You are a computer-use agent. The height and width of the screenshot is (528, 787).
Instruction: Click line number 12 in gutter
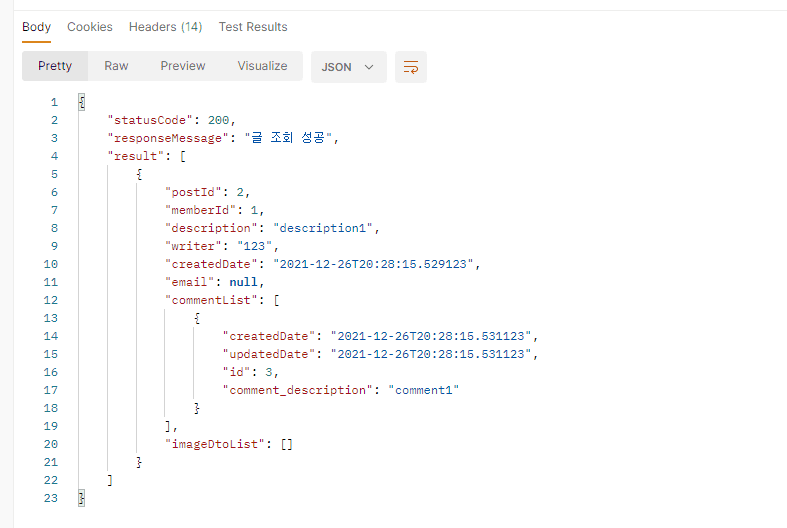tap(51, 300)
